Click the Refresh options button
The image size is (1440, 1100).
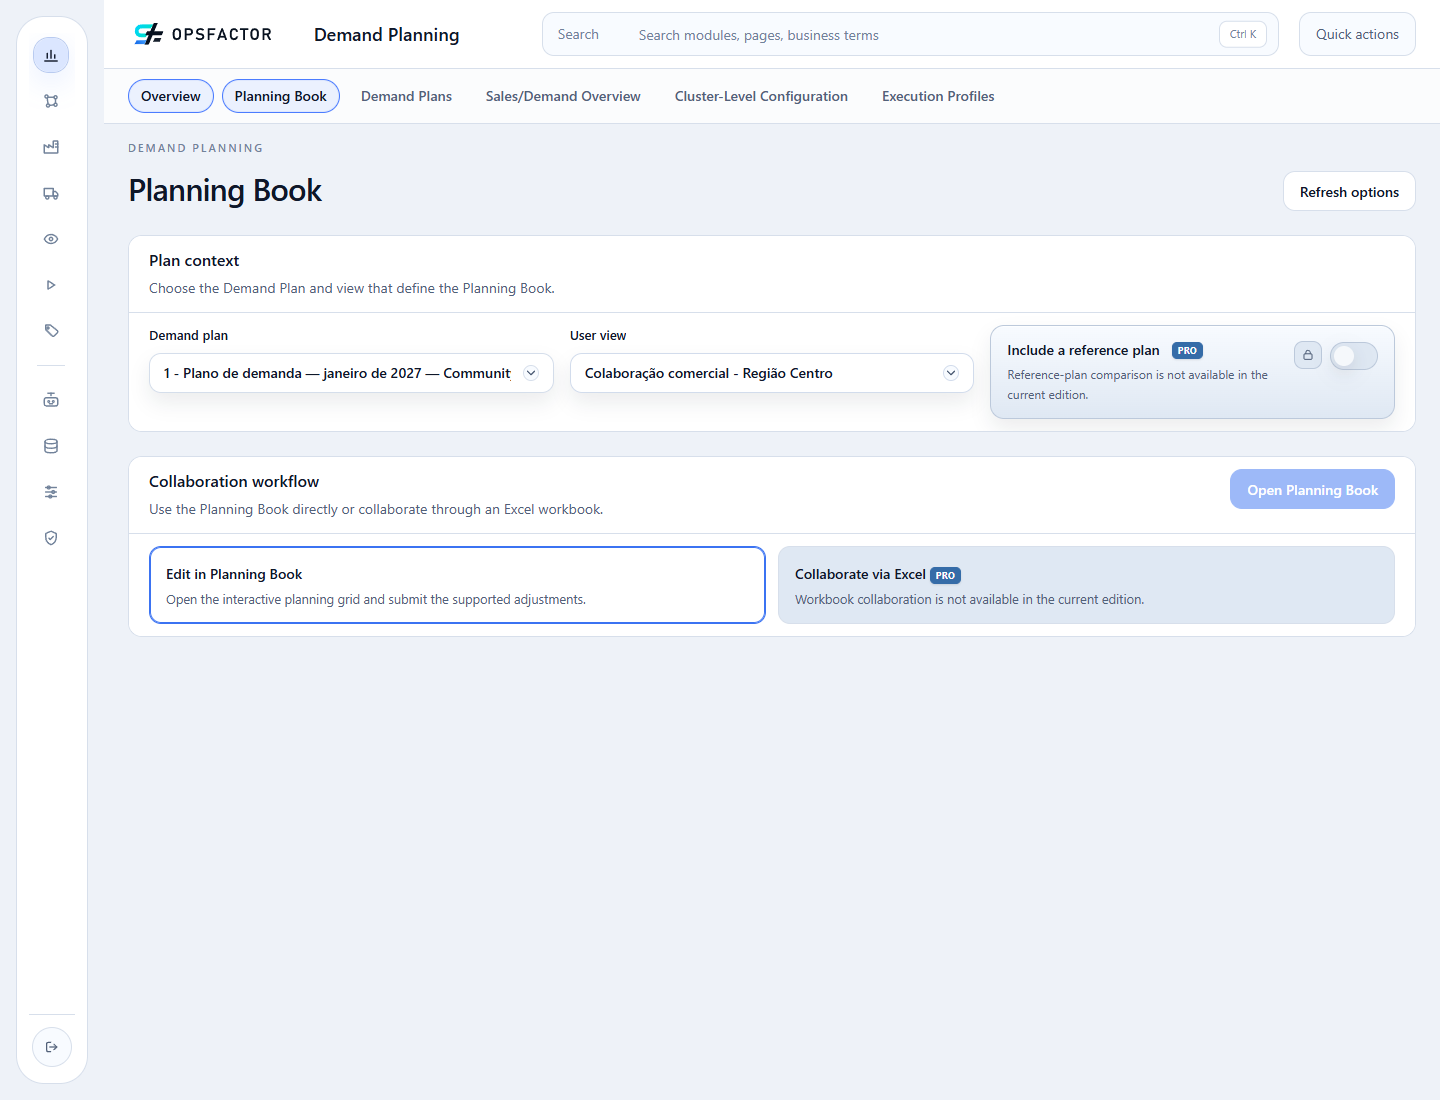[x=1349, y=192]
